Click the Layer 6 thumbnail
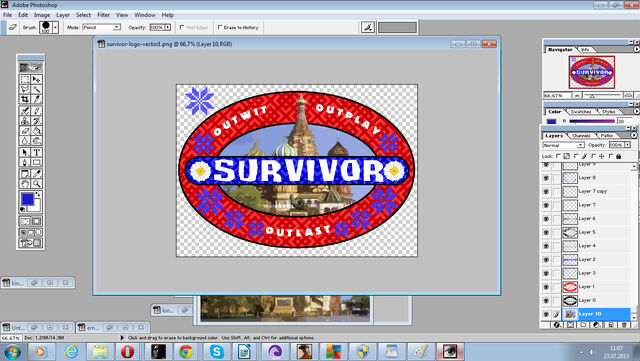The width and height of the screenshot is (640, 361). (570, 219)
